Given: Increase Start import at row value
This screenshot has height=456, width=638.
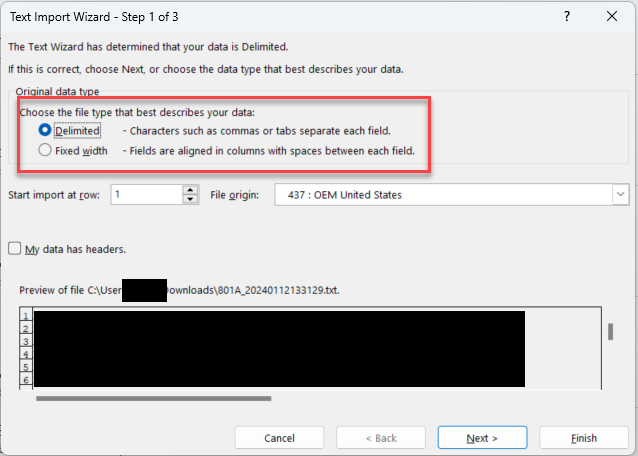Looking at the screenshot, I should coord(190,190).
